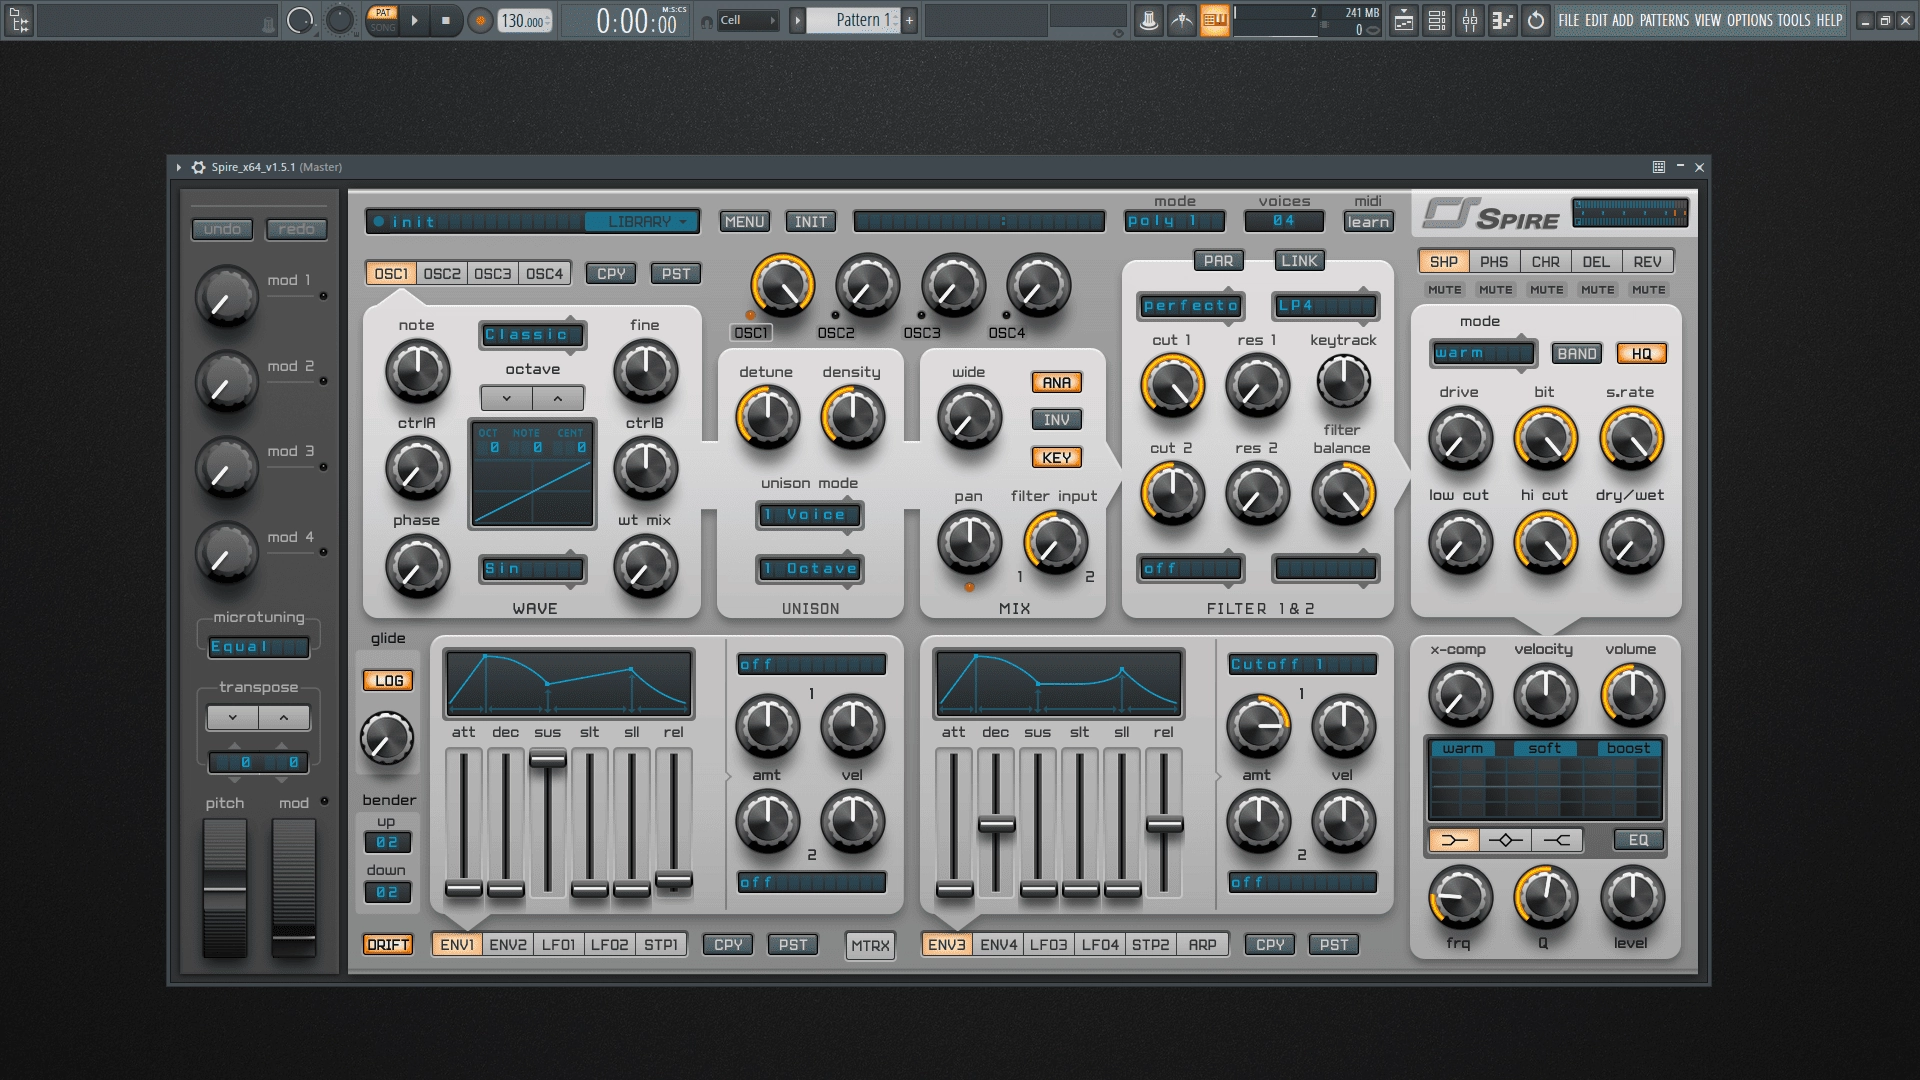Select the EQ high-shelf shape icon
1920x1080 pixels.
(x=1557, y=840)
